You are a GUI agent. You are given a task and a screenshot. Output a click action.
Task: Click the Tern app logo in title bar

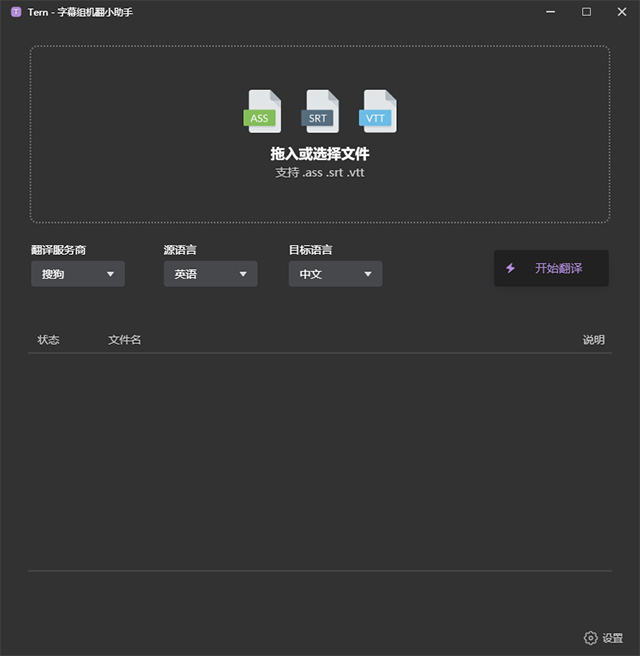click(x=16, y=12)
